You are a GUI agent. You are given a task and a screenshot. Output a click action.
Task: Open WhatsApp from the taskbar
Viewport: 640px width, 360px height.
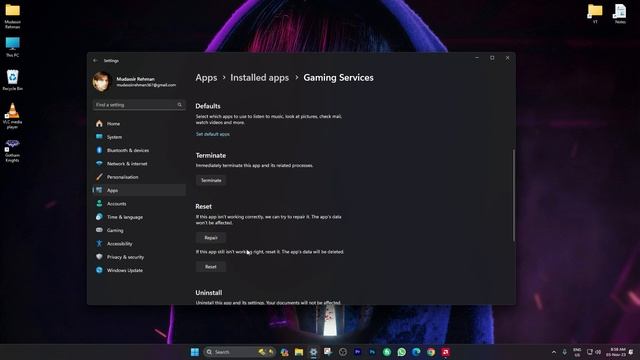click(x=402, y=352)
